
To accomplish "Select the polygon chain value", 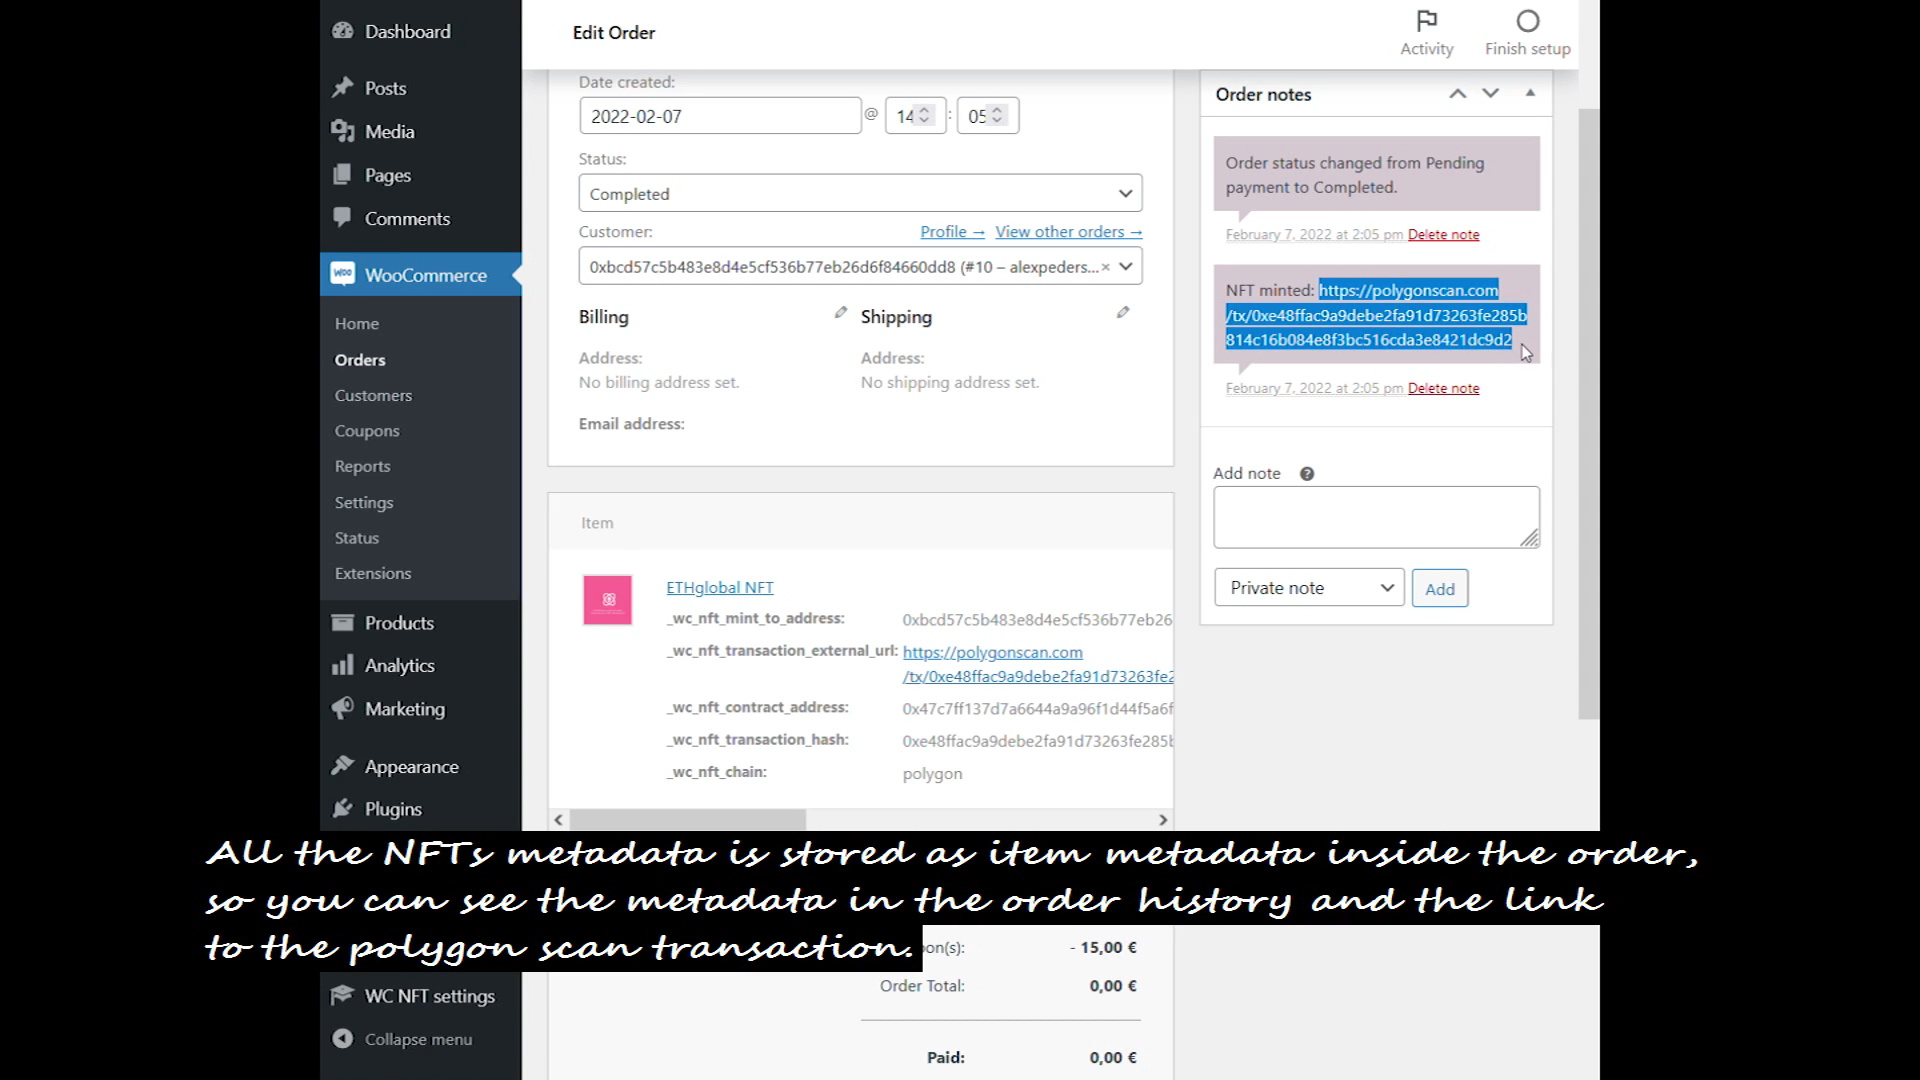I will tap(932, 773).
